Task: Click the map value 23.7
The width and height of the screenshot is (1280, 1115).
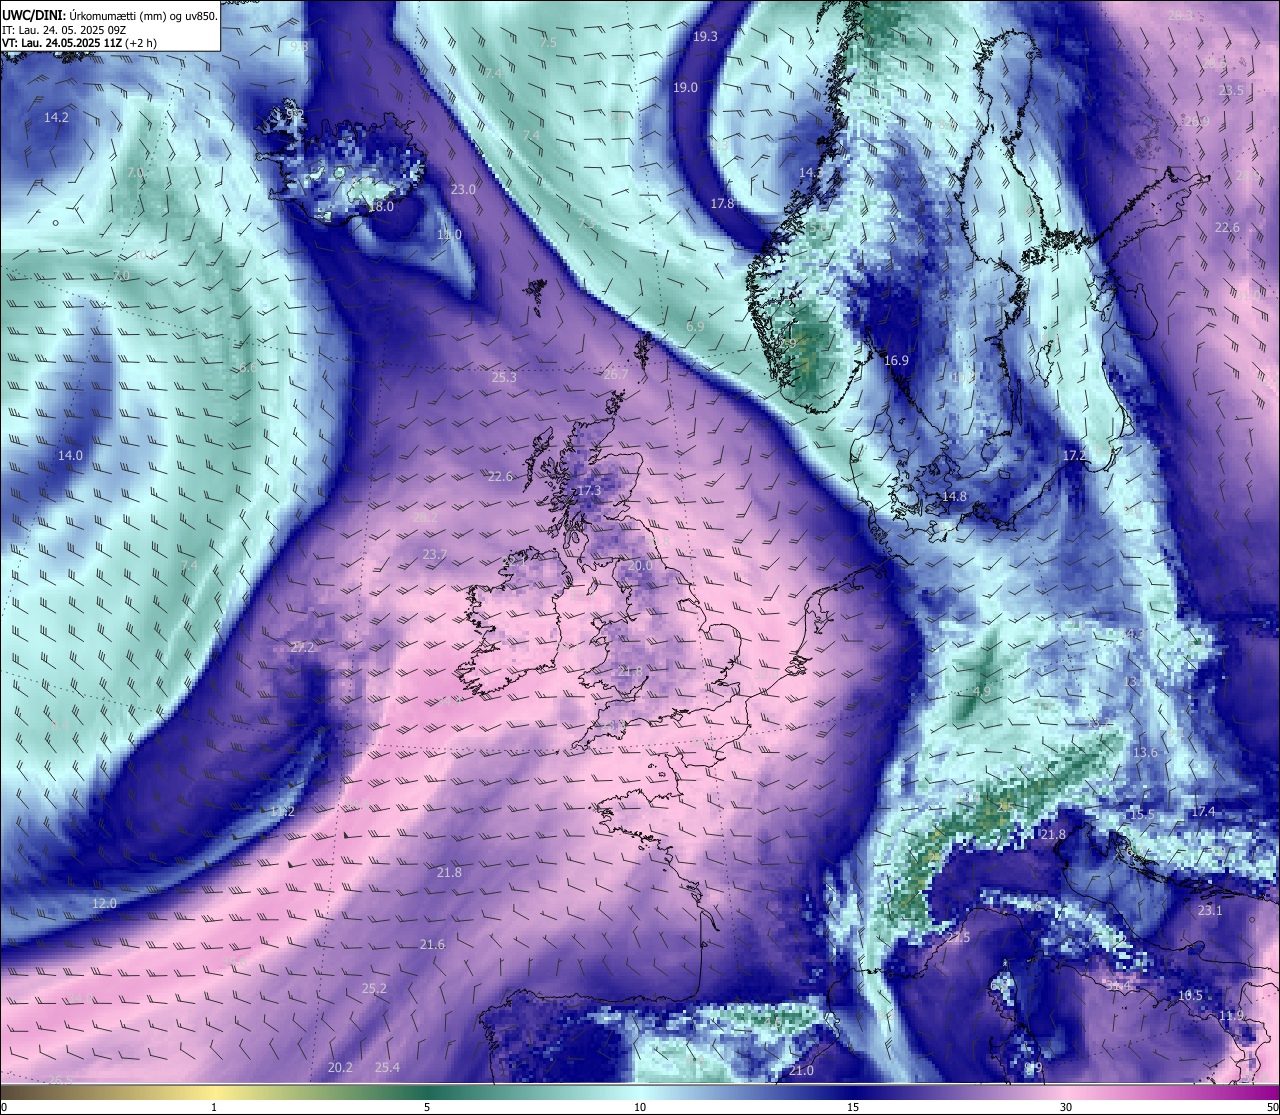Action: coord(434,554)
